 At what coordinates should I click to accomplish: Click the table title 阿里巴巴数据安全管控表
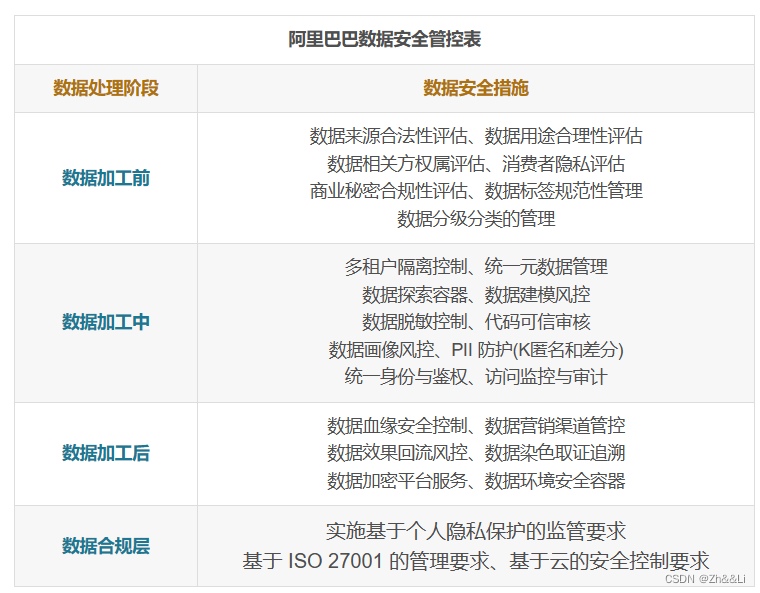tap(384, 39)
